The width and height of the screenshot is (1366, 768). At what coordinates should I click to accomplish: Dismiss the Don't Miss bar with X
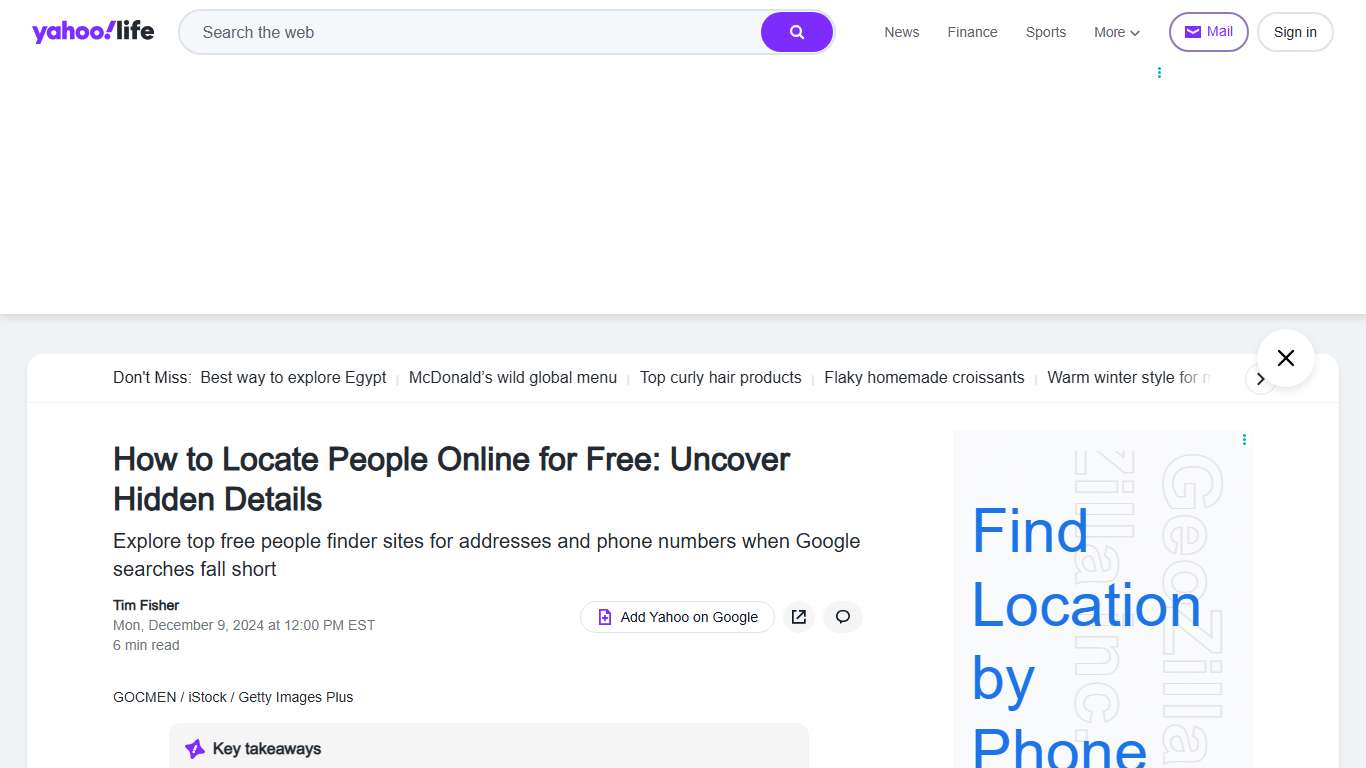pos(1285,357)
